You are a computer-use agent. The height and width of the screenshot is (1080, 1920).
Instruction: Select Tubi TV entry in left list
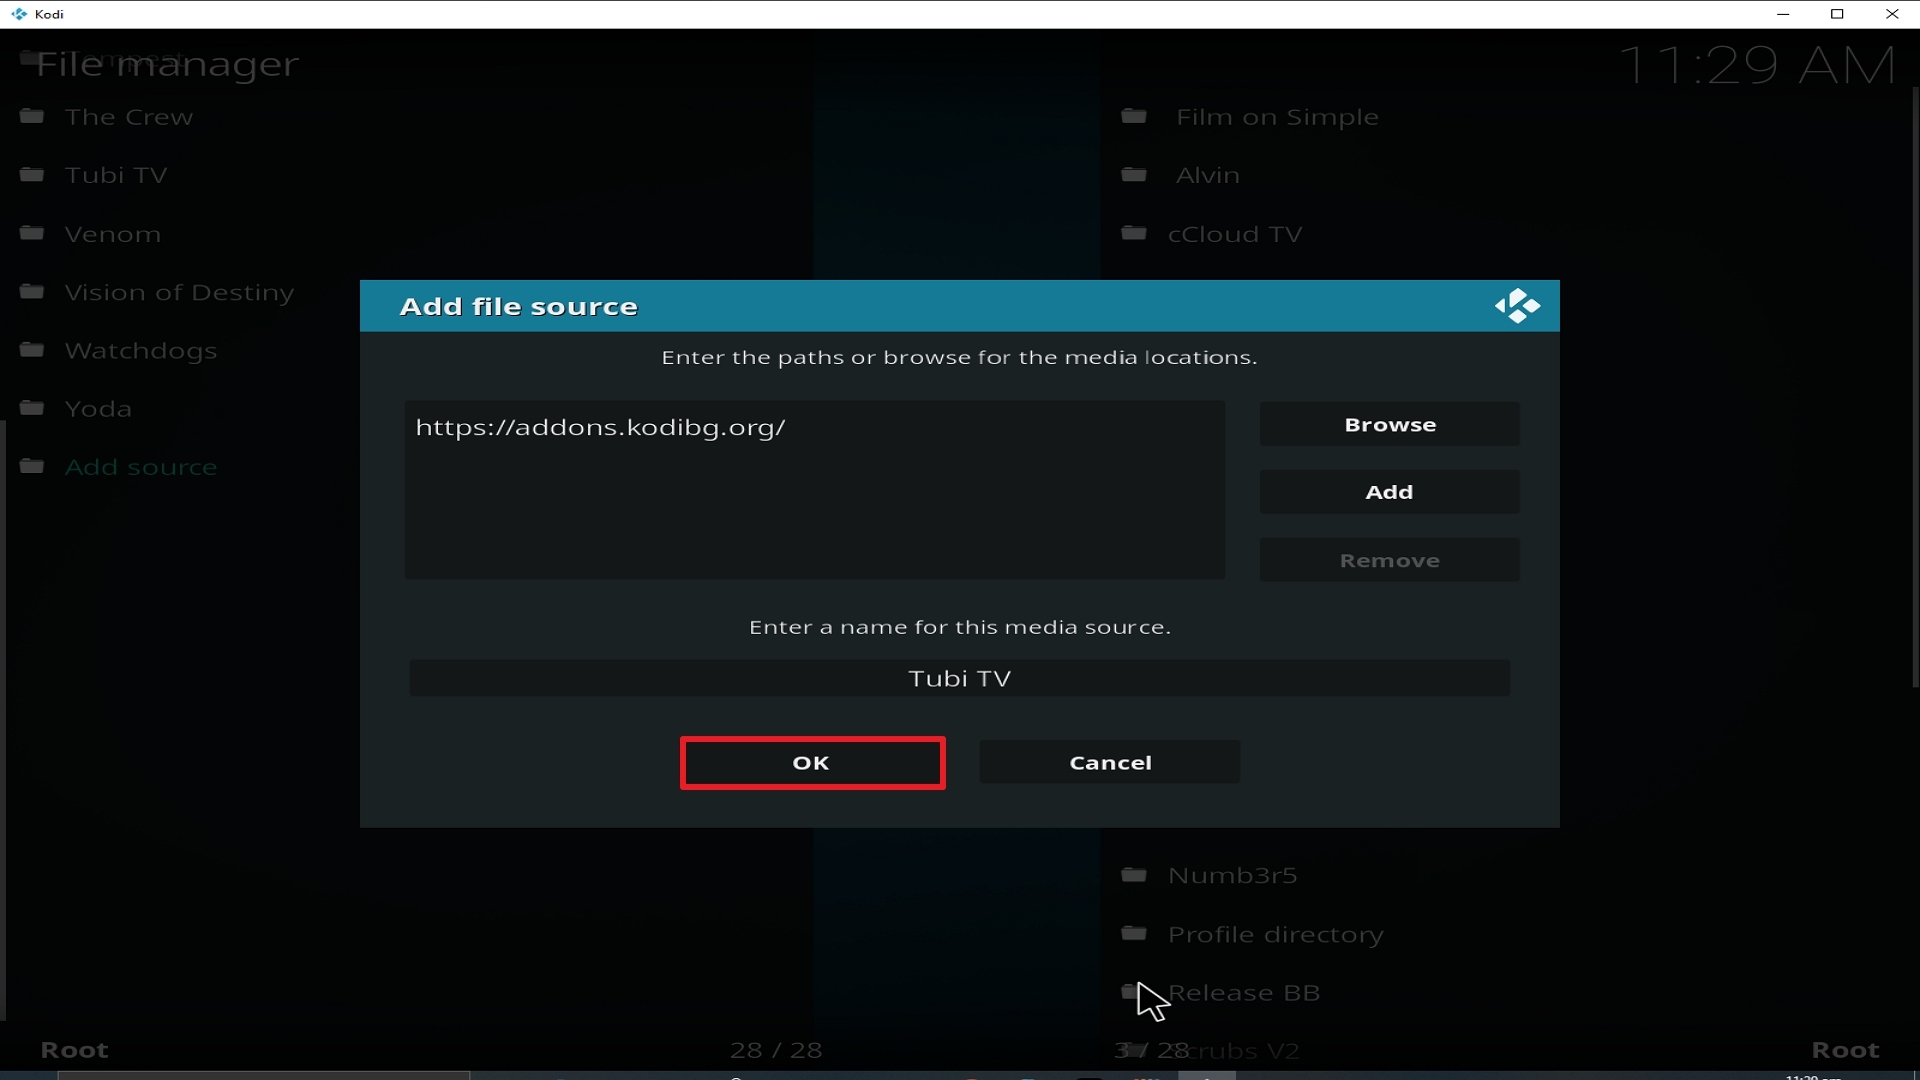(x=116, y=175)
